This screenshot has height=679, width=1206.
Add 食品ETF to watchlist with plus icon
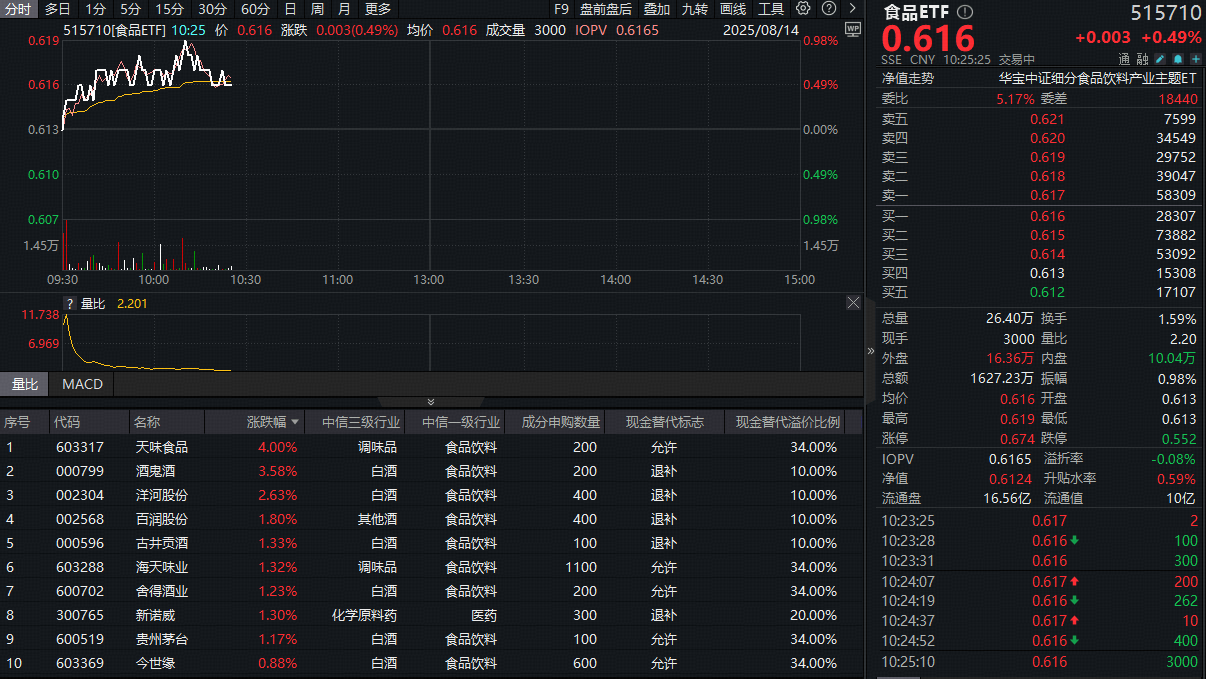click(1195, 58)
